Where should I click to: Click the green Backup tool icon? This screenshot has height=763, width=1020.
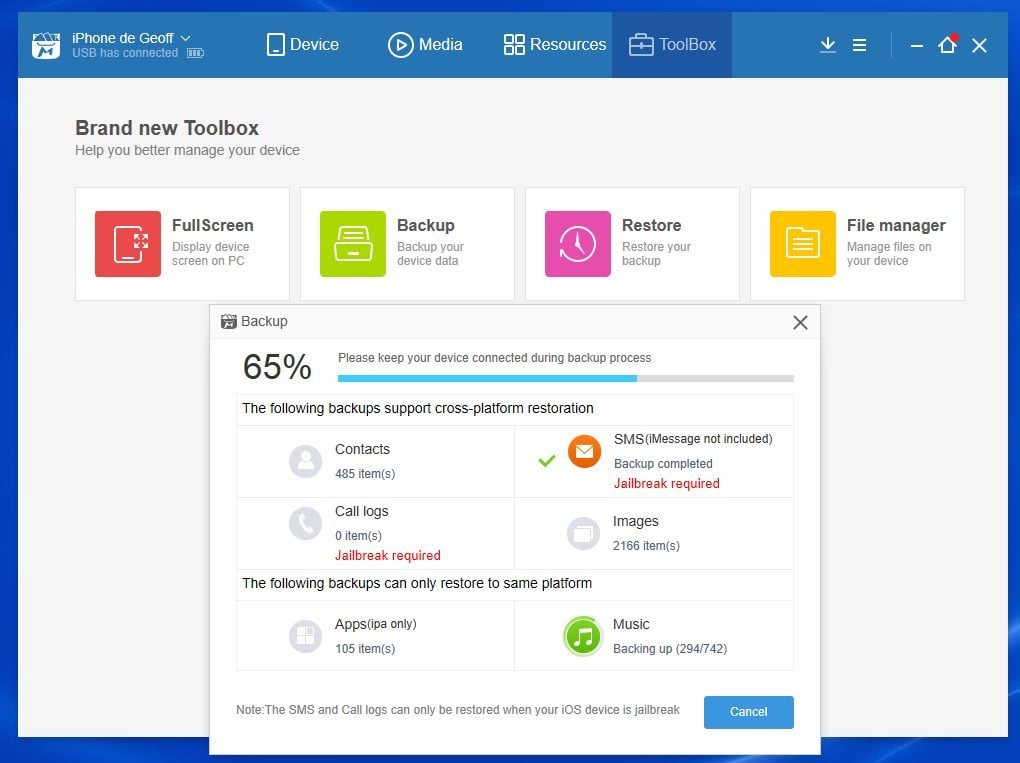click(353, 243)
